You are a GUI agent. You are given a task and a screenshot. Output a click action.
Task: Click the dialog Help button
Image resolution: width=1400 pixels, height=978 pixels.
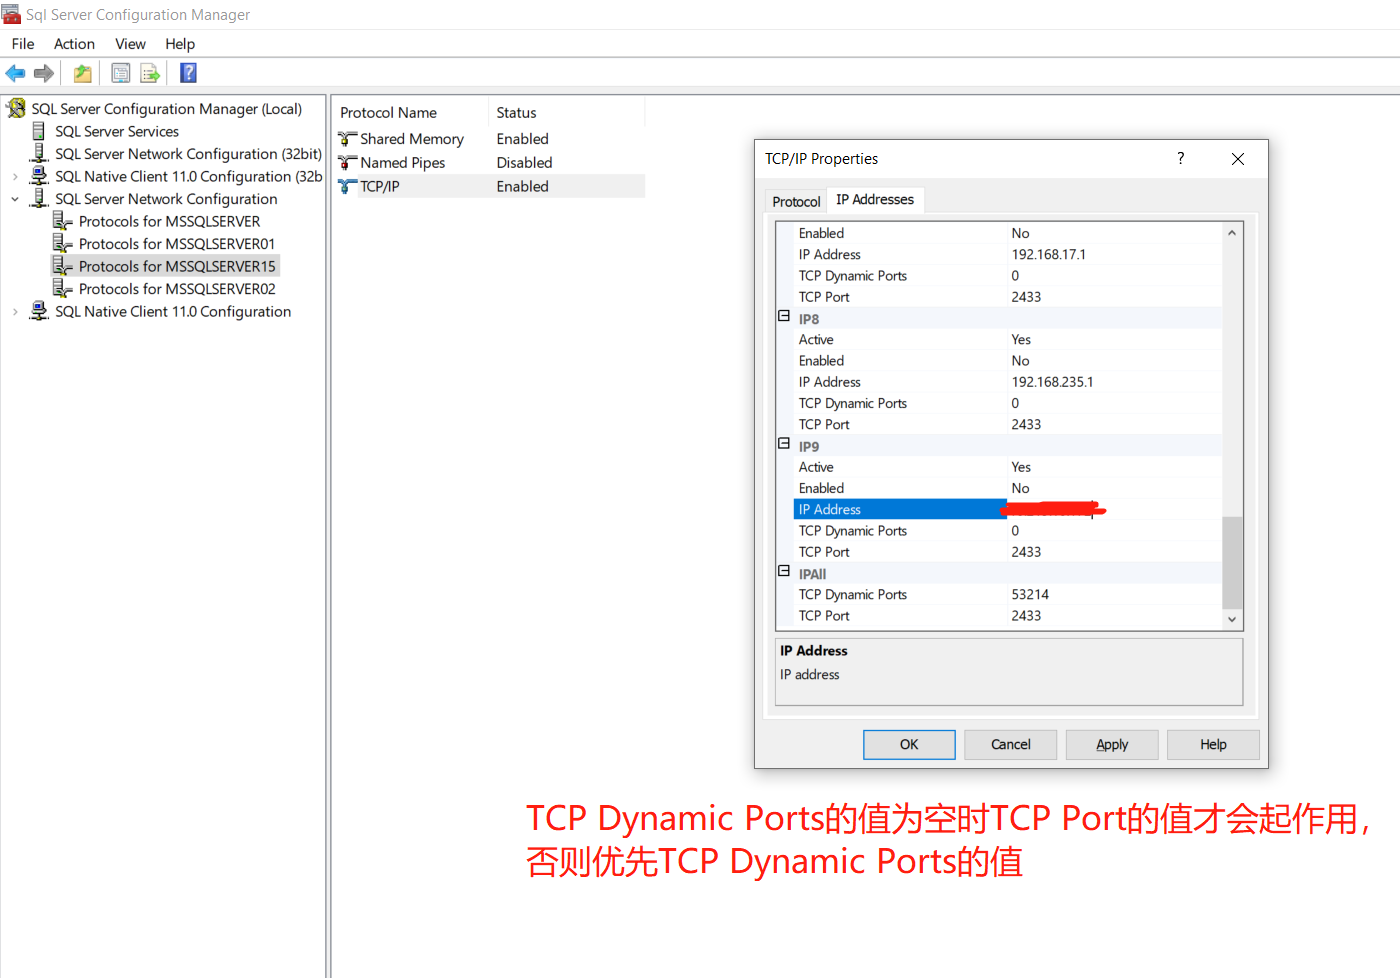click(x=1213, y=744)
